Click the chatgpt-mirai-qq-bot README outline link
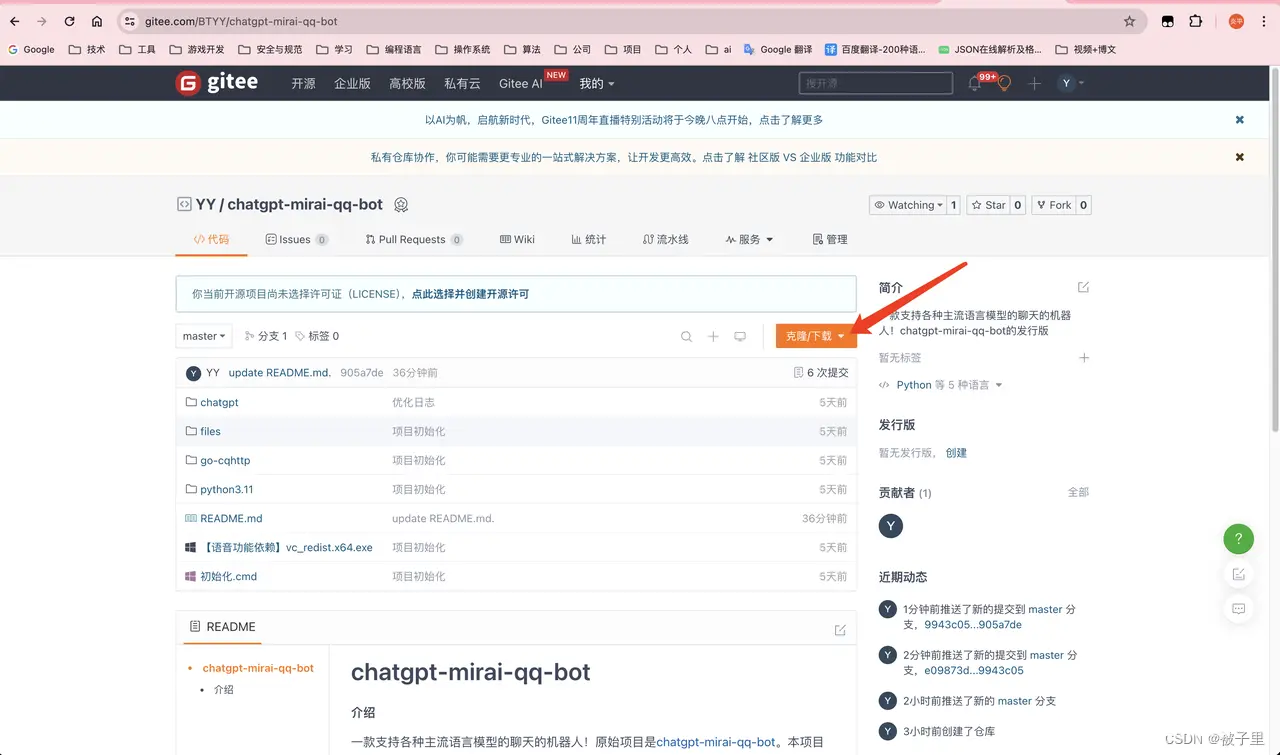Screen dimensions: 1280x755 click(x=258, y=668)
